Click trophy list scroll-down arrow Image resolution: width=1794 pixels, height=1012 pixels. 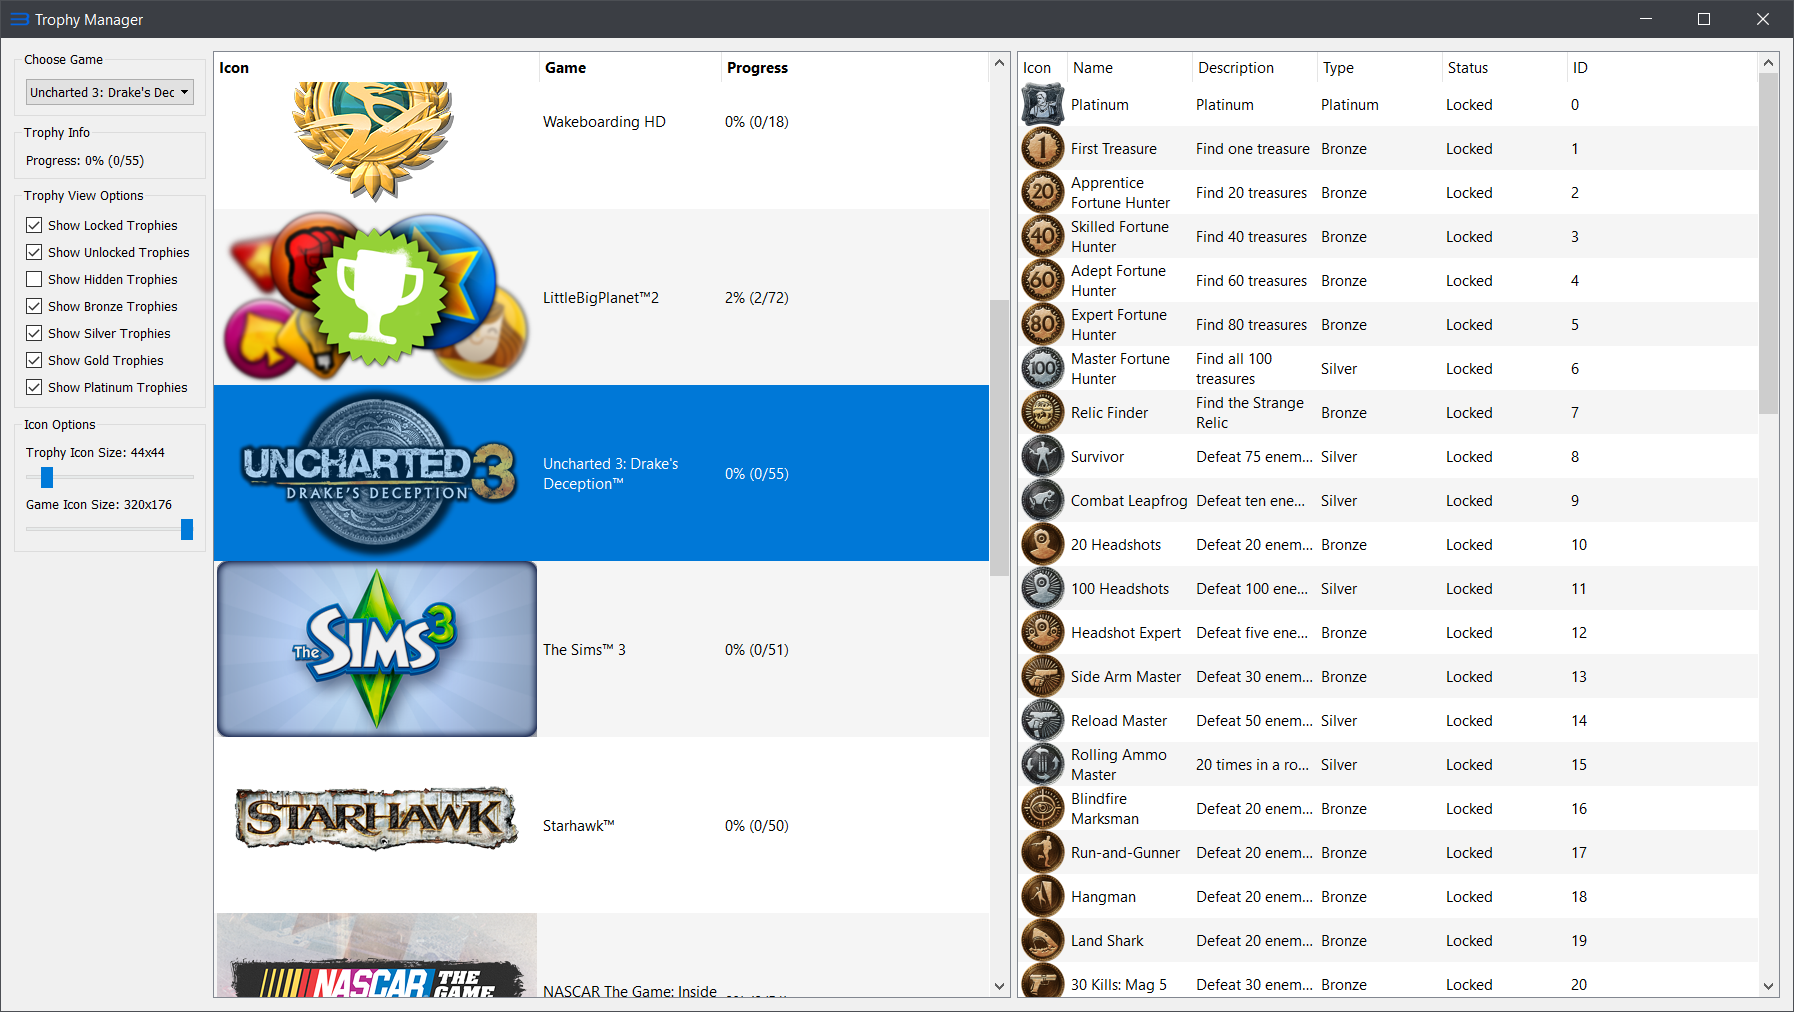click(x=1768, y=986)
